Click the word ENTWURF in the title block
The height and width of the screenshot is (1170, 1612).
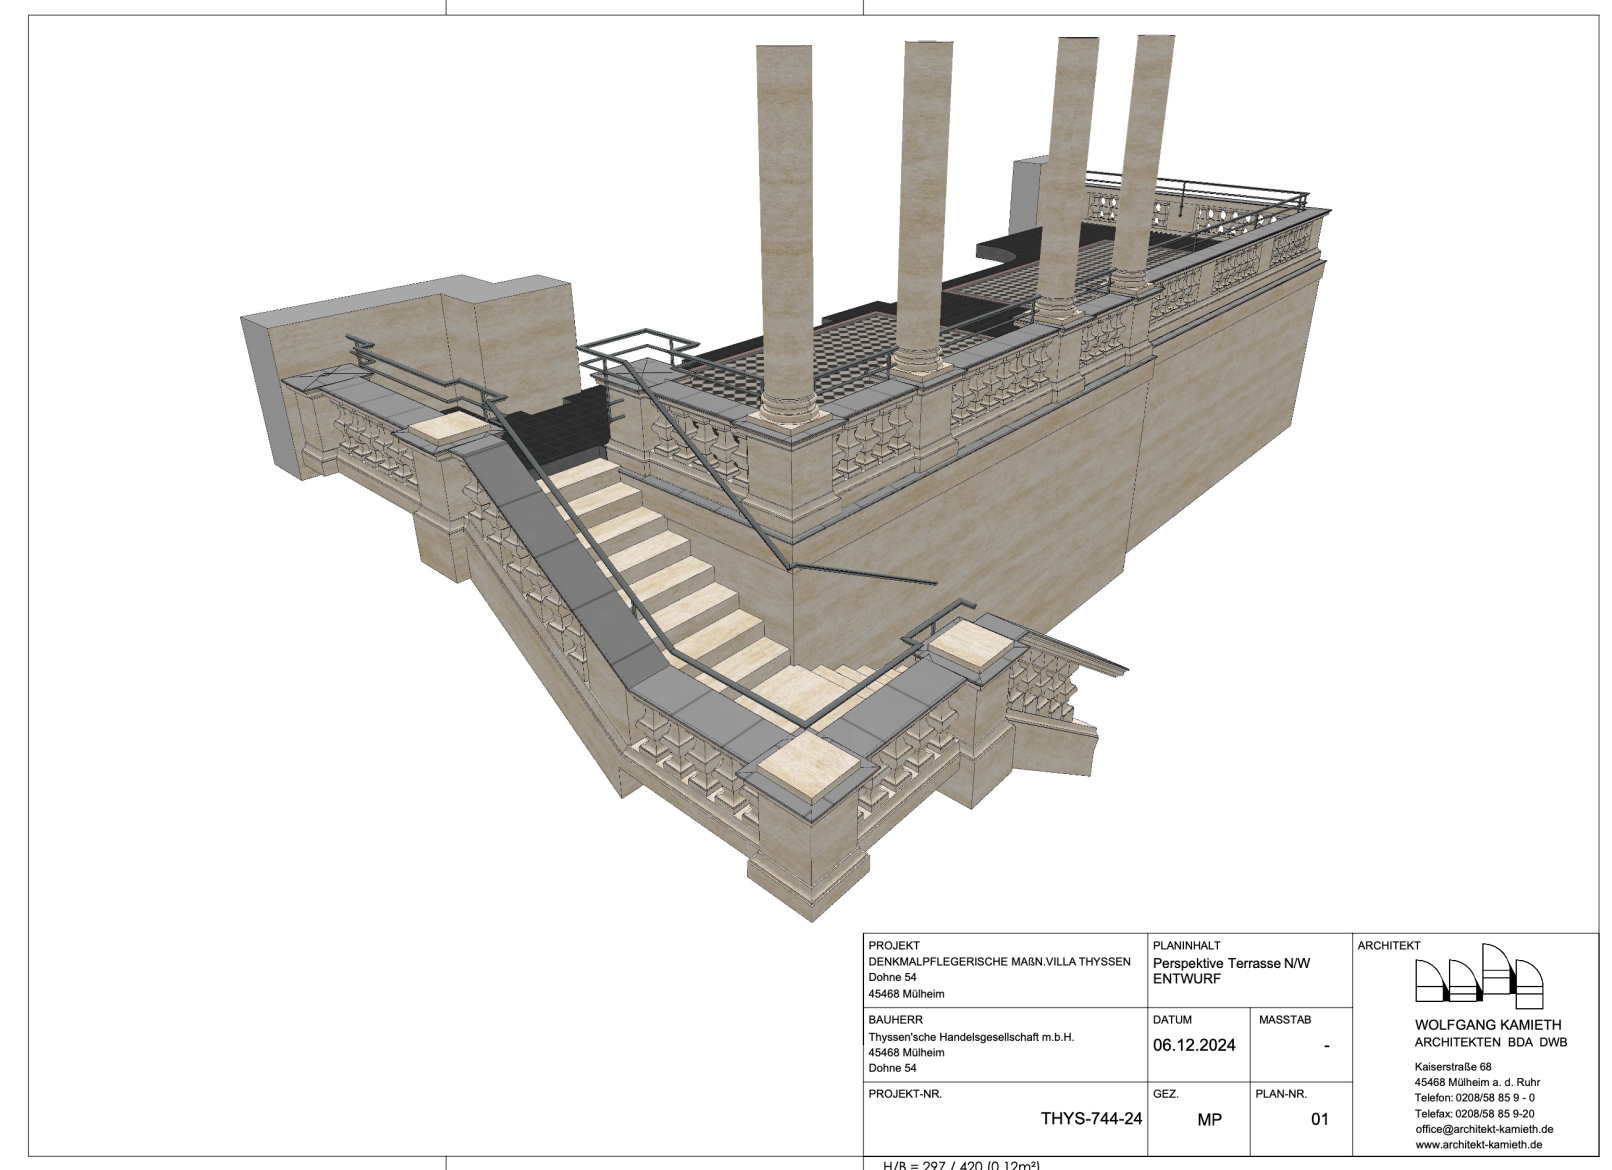tap(1187, 979)
